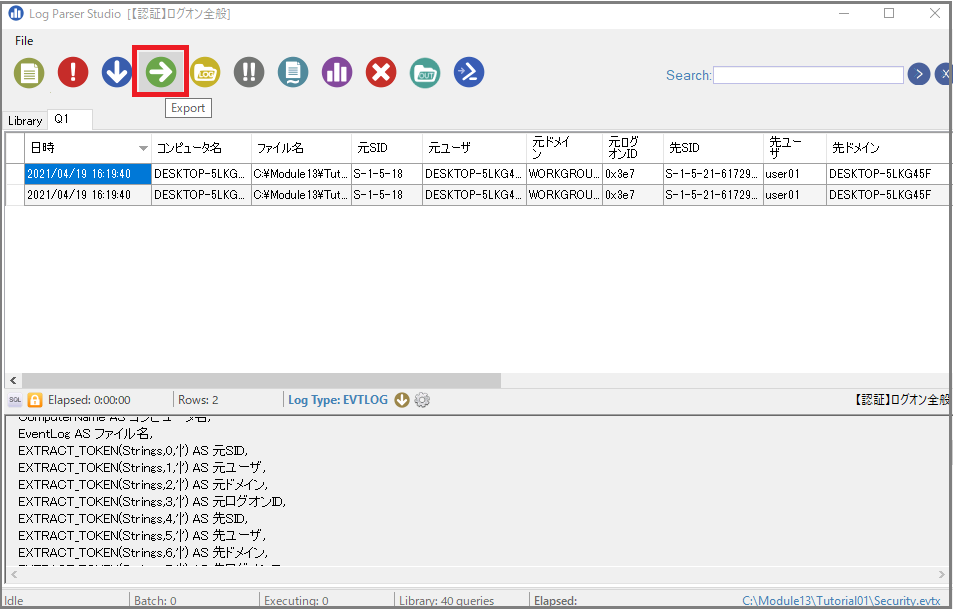Viewport: 953px width, 609px height.
Task: Click the results grid horizontal scrollbar
Action: 261,380
